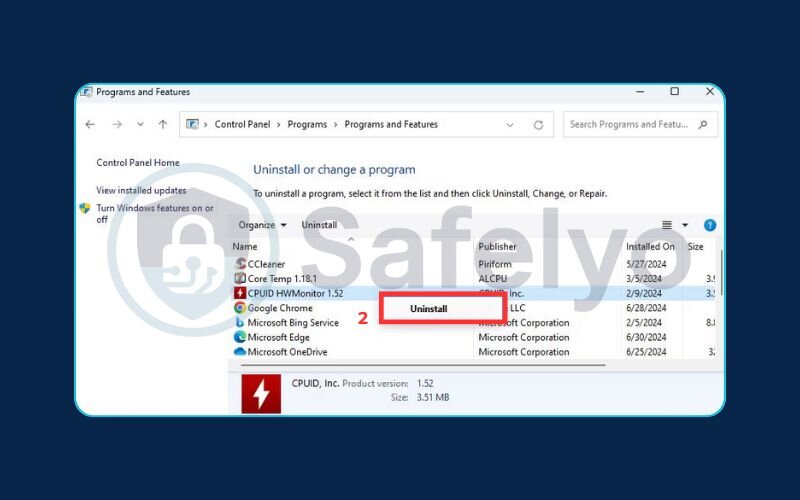Sort by the Name column header
Image resolution: width=800 pixels, height=500 pixels.
pyautogui.click(x=245, y=246)
